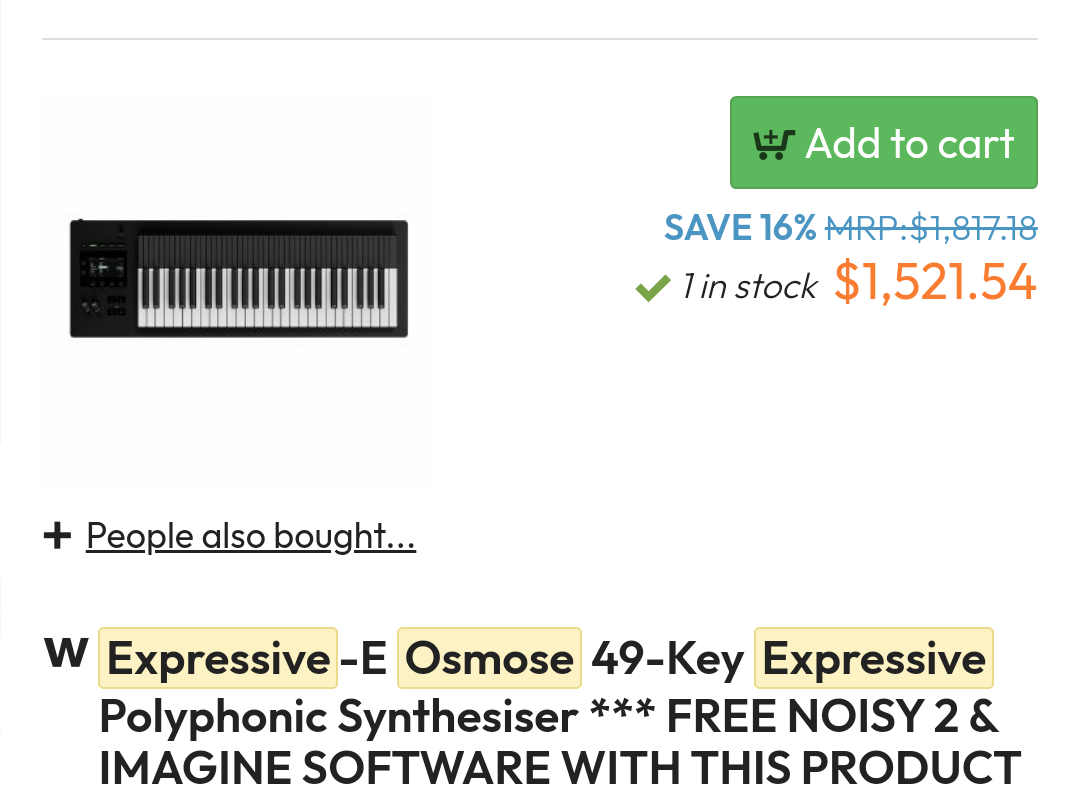1080x800 pixels.
Task: Click the crossed-out MRP $1,817.18 price
Action: [930, 228]
